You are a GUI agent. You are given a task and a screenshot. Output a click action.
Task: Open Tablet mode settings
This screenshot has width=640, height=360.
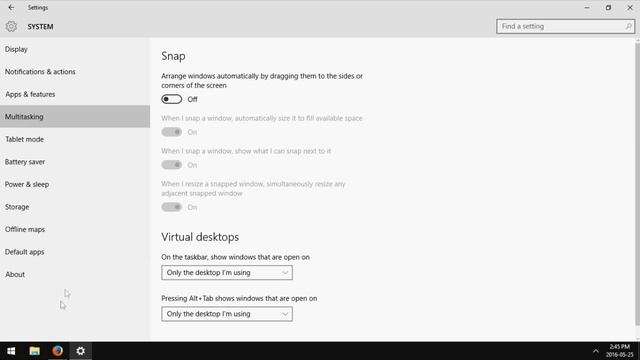pyautogui.click(x=75, y=139)
